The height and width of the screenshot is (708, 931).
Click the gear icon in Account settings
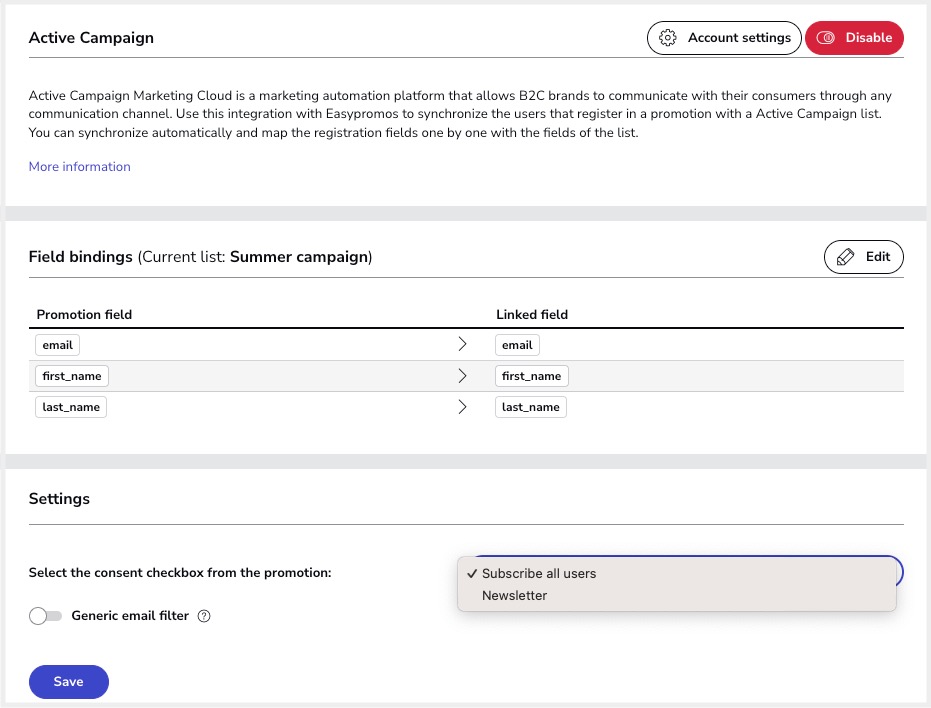click(x=668, y=38)
